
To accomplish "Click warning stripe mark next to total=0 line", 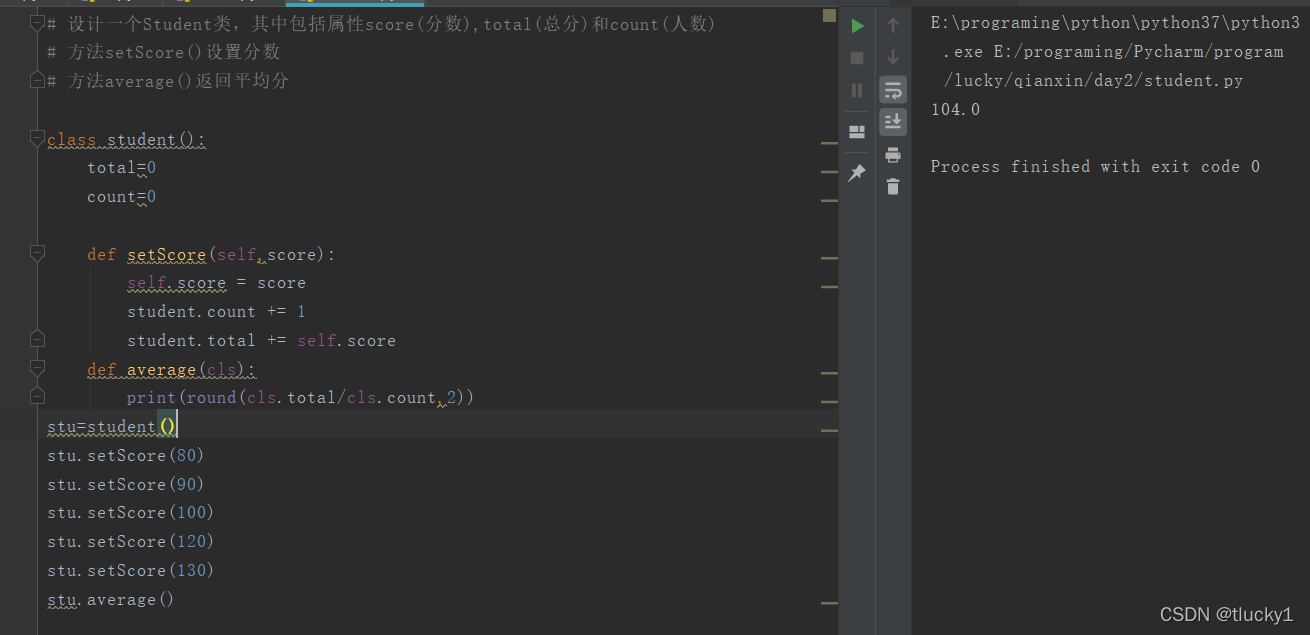I will coord(829,171).
